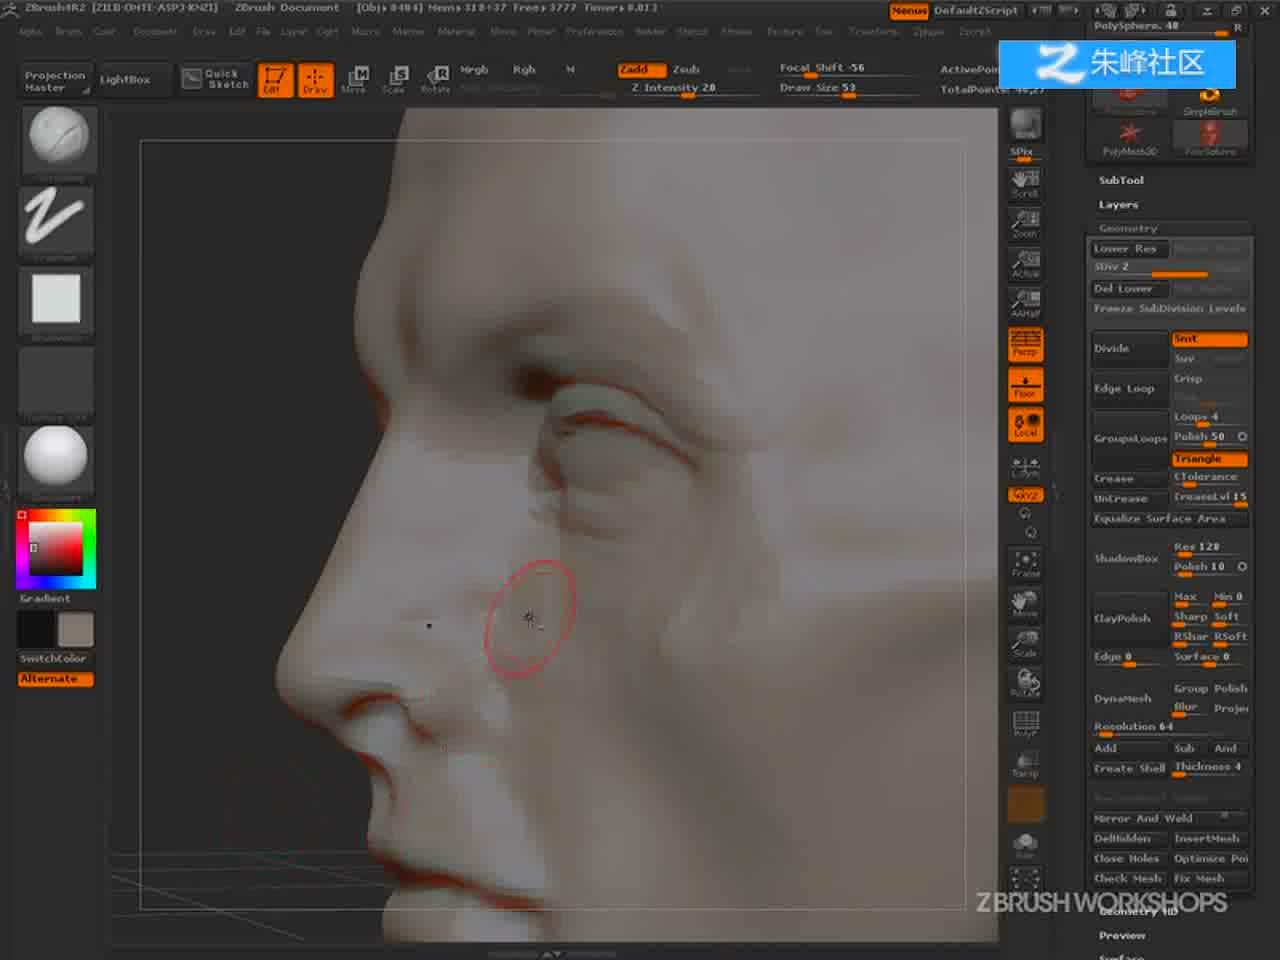1280x960 pixels.
Task: Click the Menus button in title bar
Action: click(x=909, y=11)
